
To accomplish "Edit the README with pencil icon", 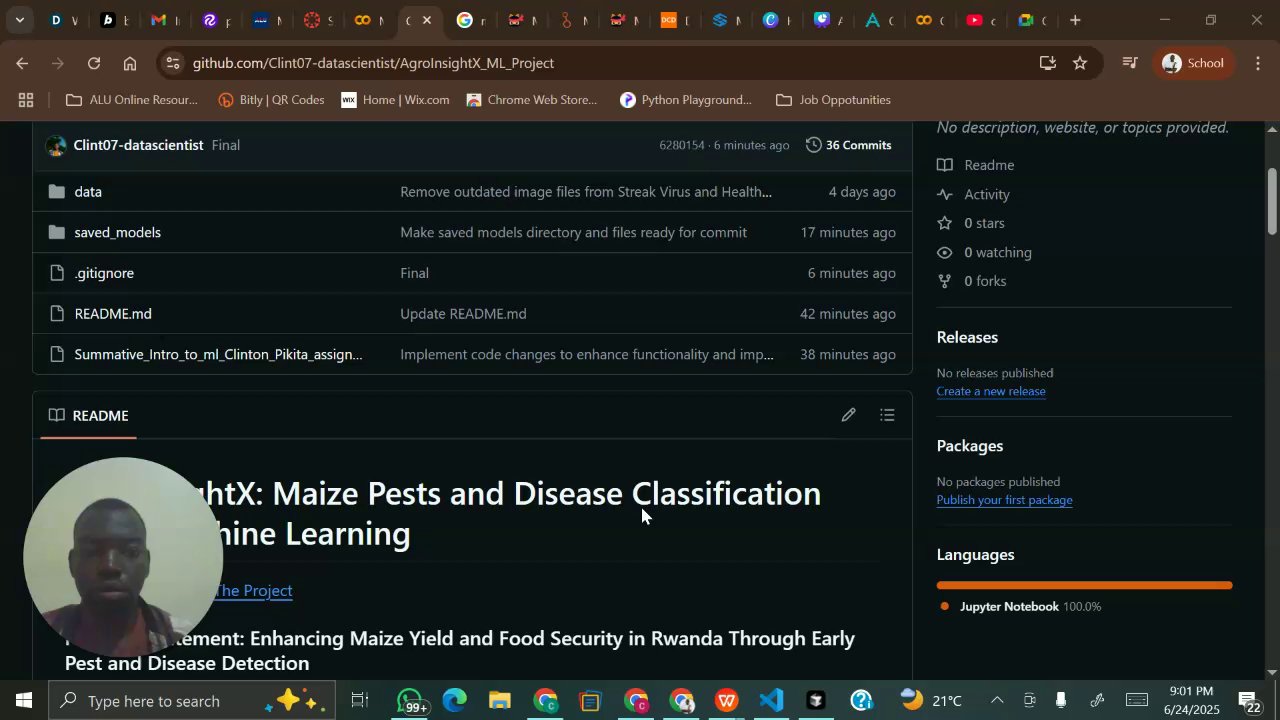I will [848, 415].
